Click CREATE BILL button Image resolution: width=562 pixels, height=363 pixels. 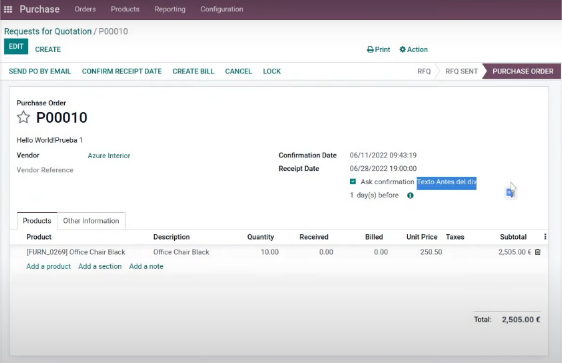tap(193, 71)
